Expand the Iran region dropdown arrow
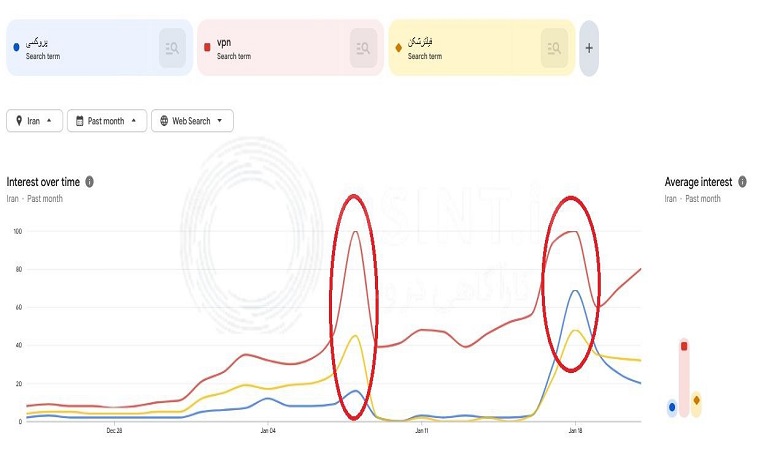Image resolution: width=780 pixels, height=470 pixels. 49,120
